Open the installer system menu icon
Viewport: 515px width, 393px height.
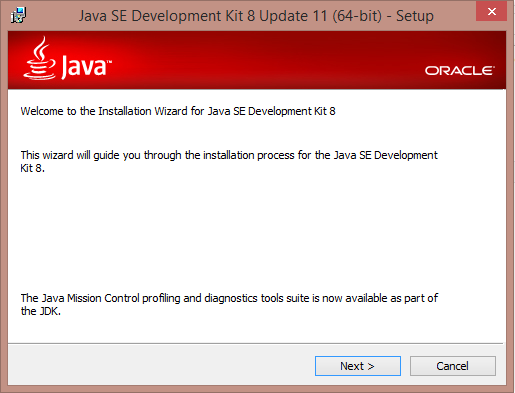18,15
